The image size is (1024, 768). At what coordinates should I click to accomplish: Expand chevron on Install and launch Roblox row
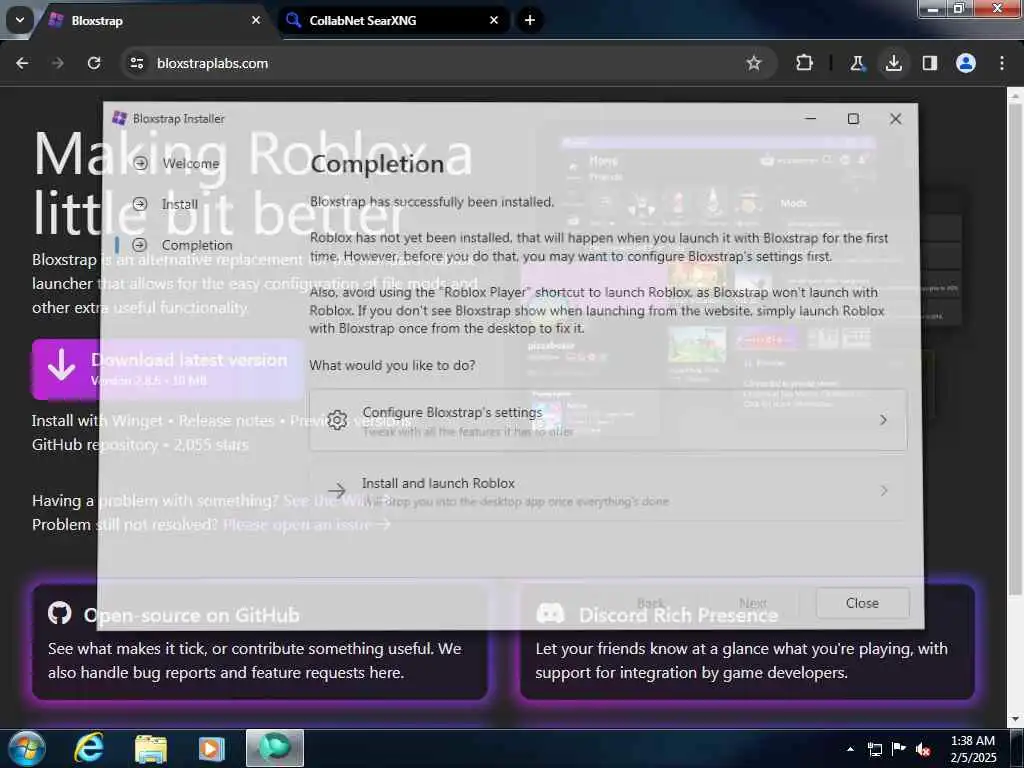884,490
